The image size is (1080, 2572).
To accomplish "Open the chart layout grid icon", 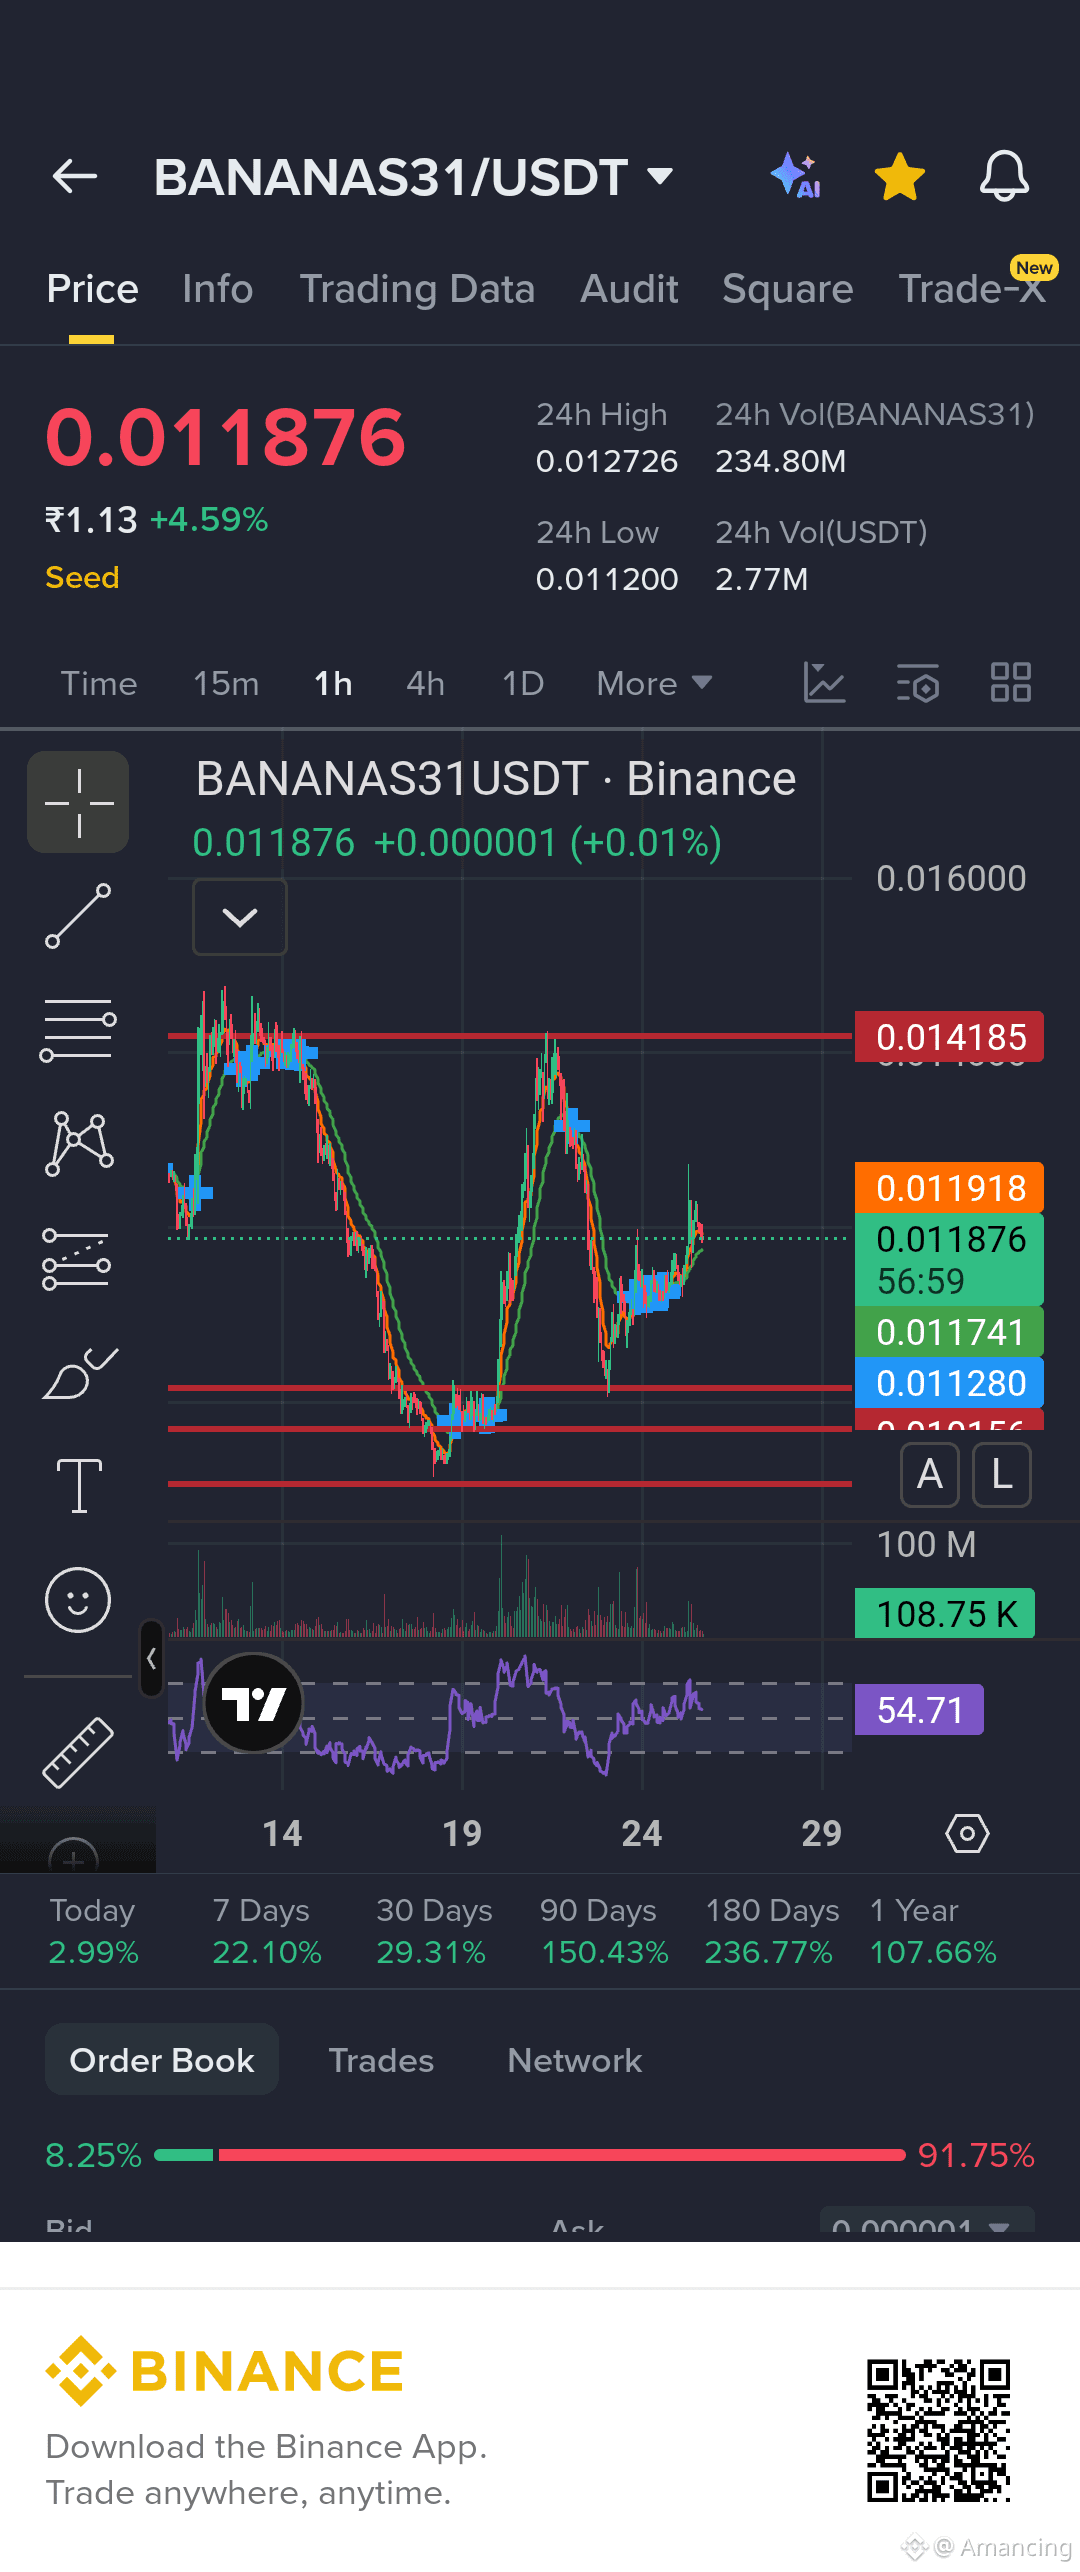I will pos(1011,683).
